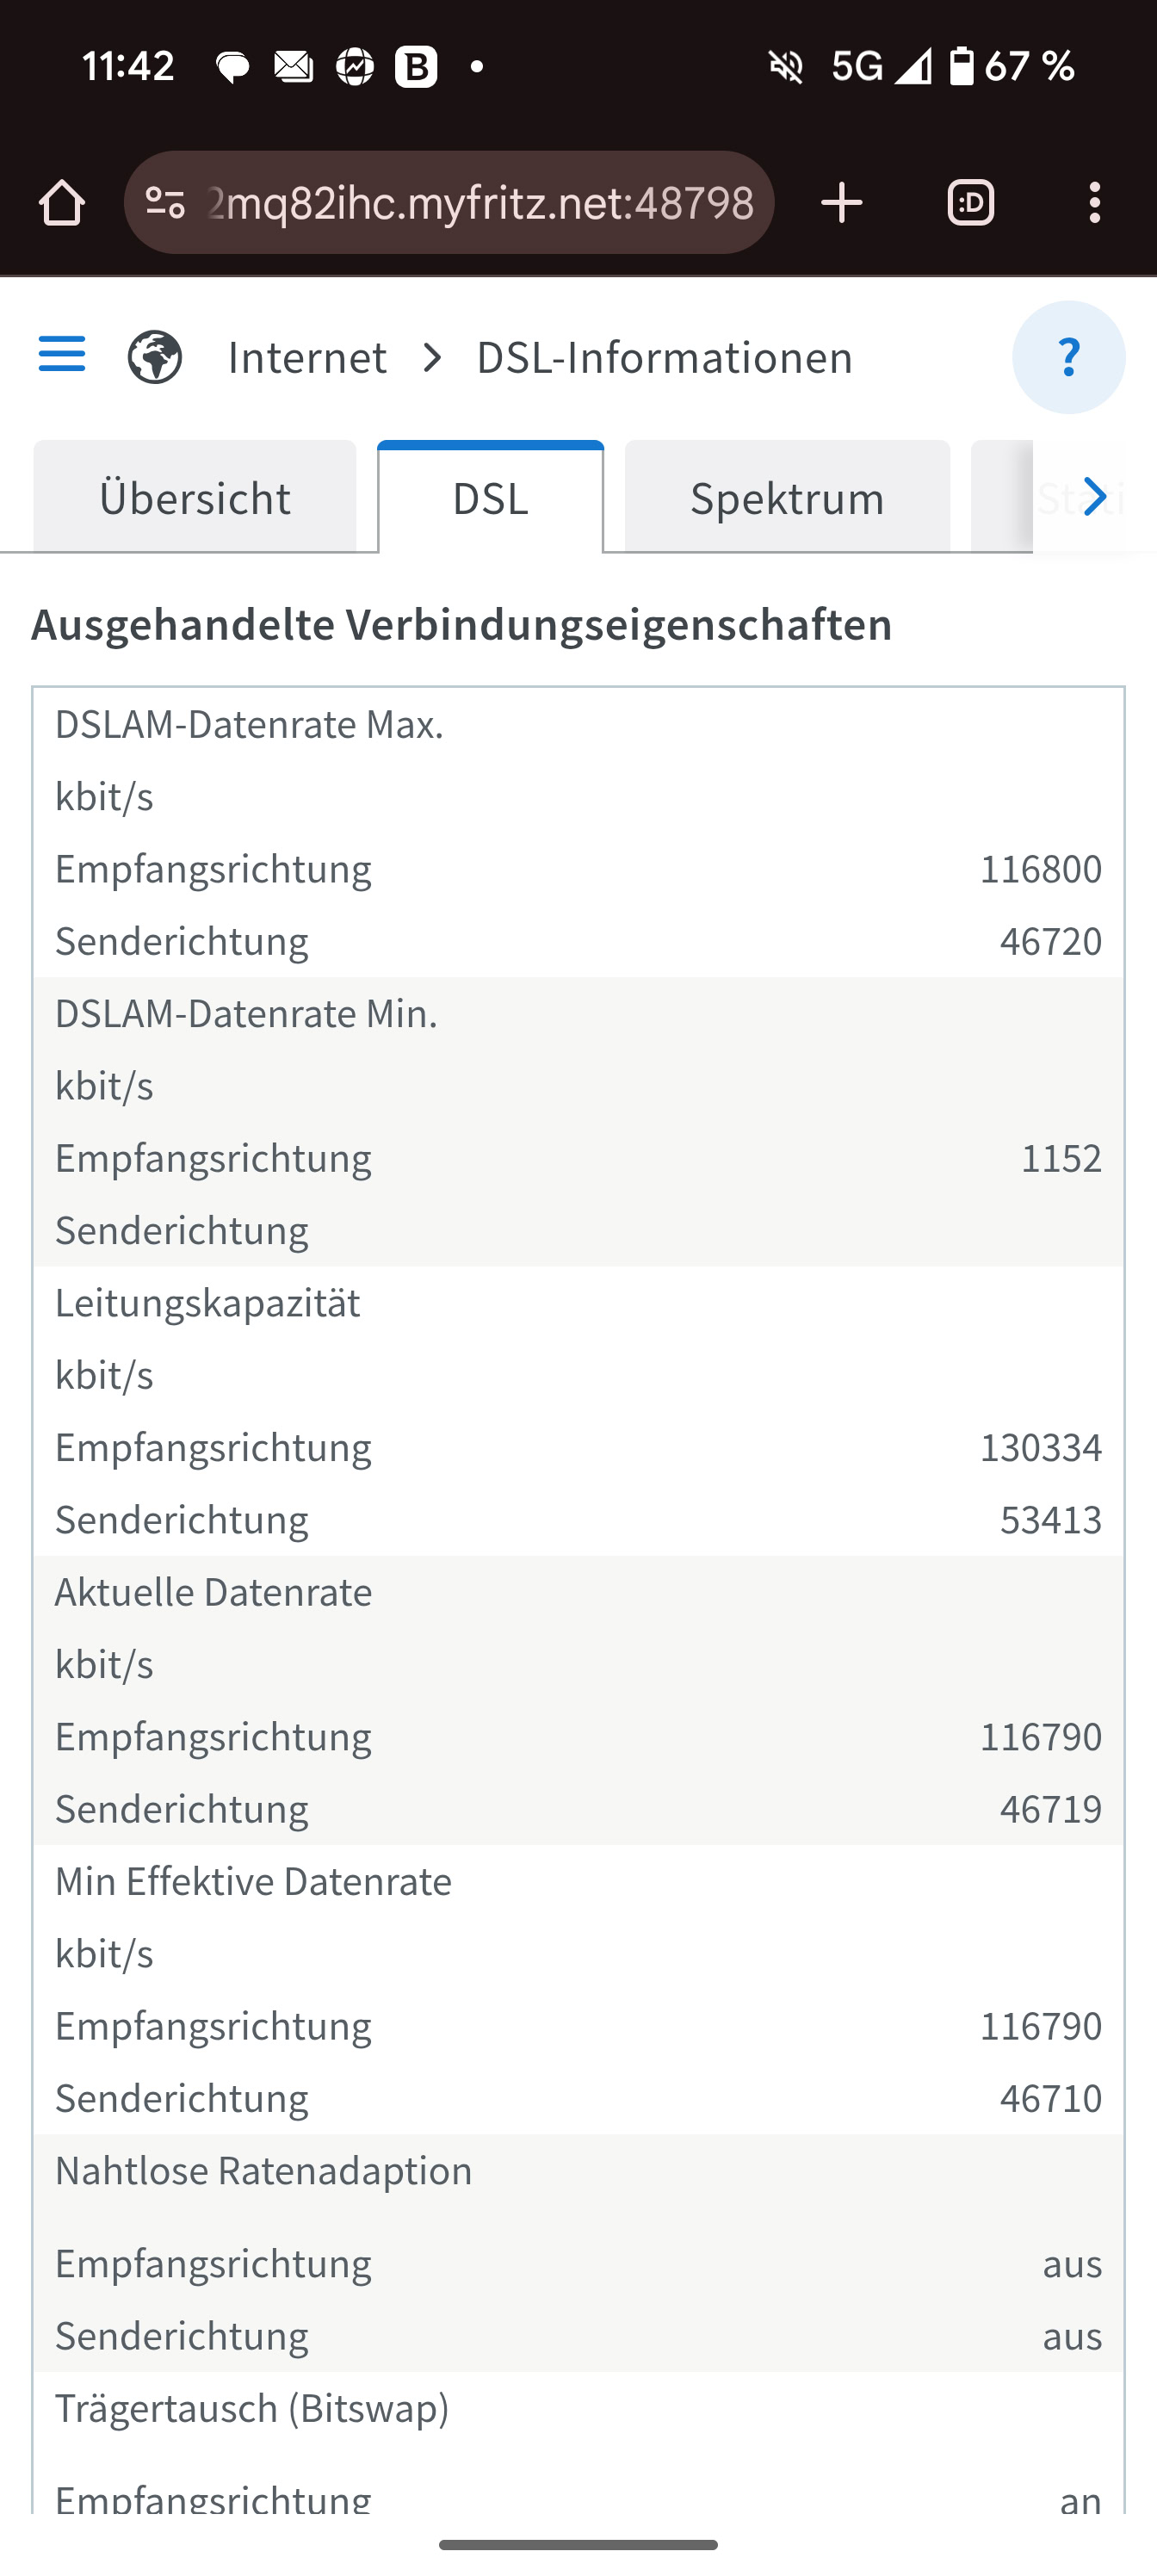
Task: Open the browser three-dot menu
Action: pyautogui.click(x=1095, y=203)
